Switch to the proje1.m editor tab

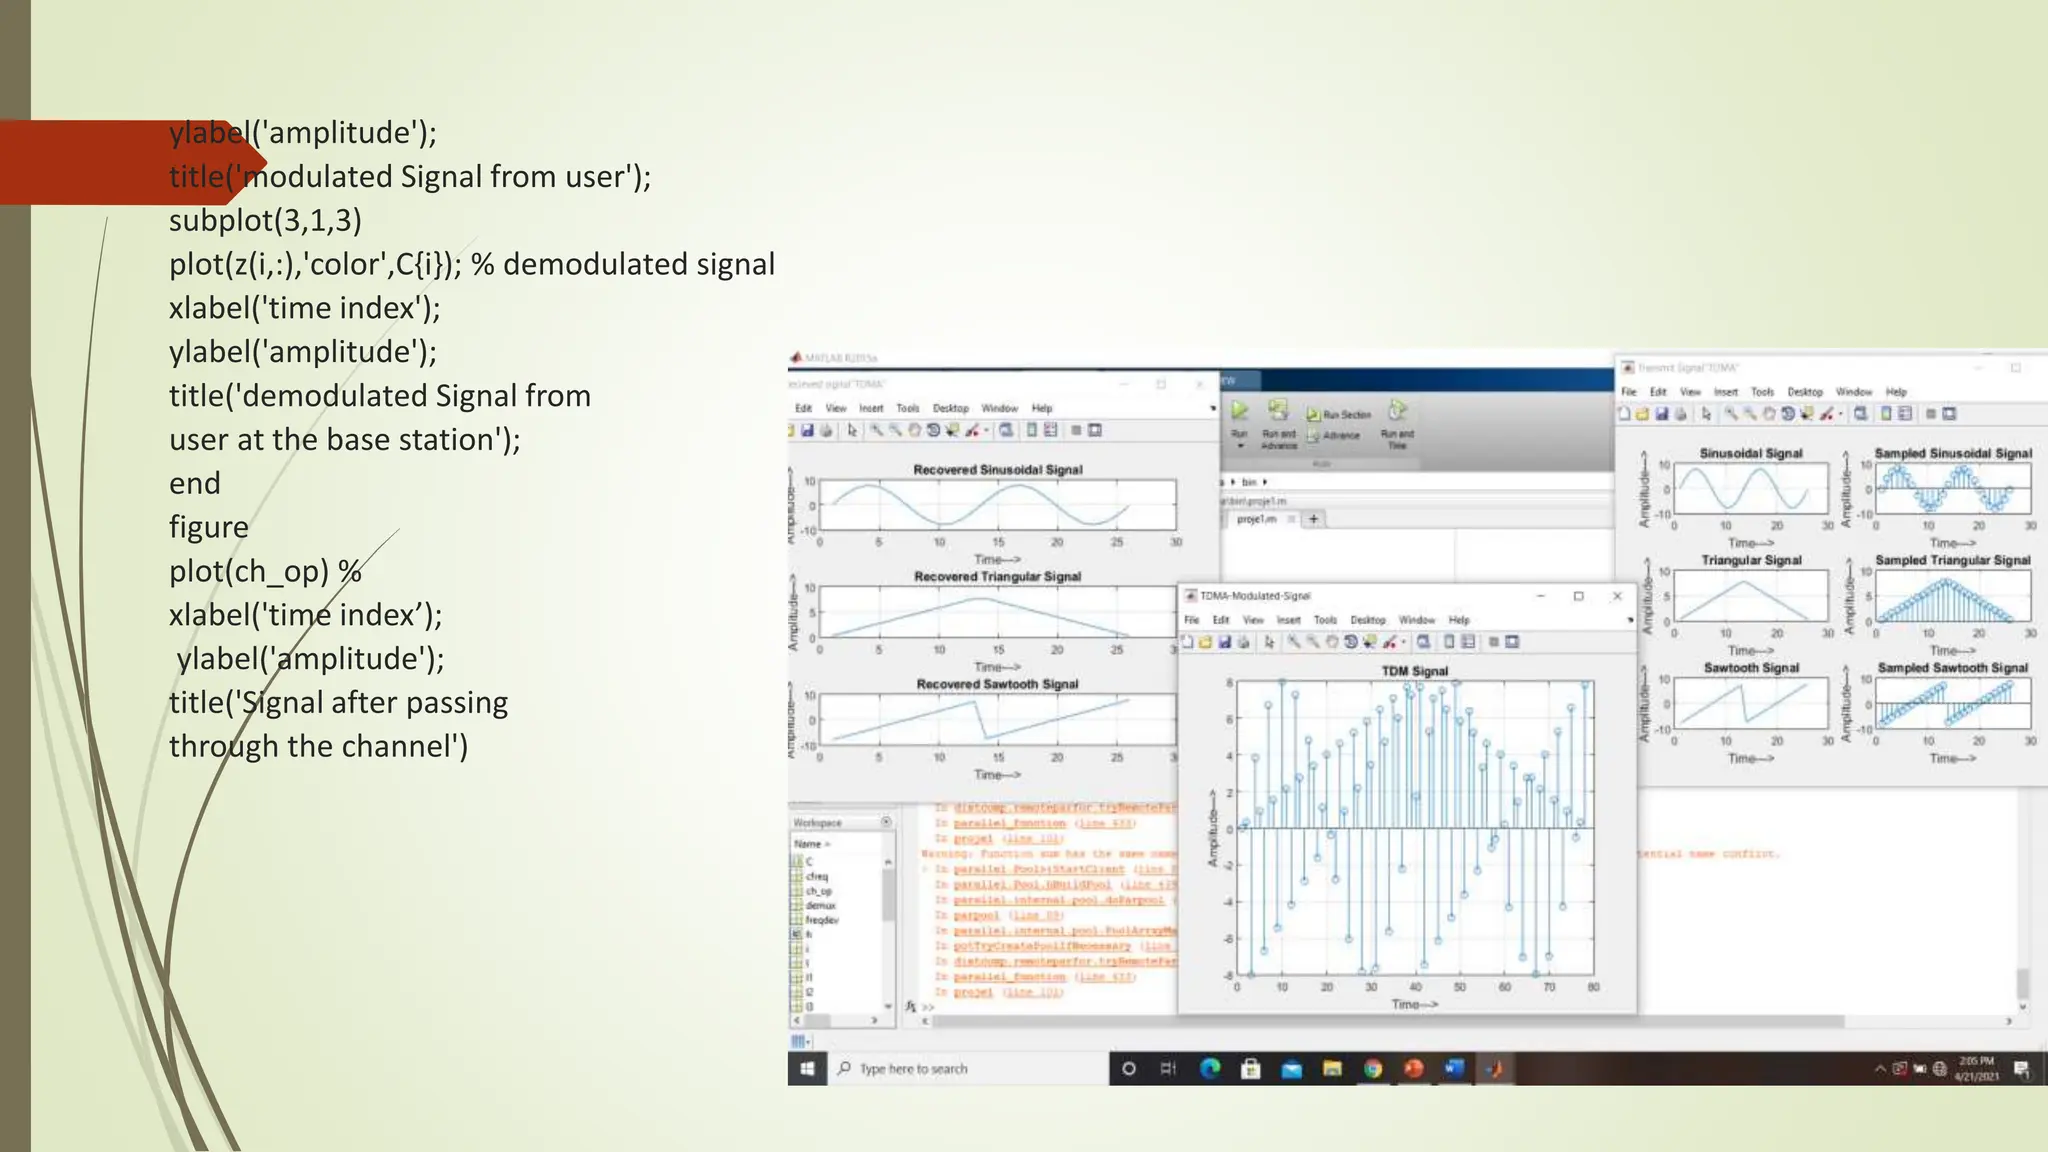[x=1257, y=519]
